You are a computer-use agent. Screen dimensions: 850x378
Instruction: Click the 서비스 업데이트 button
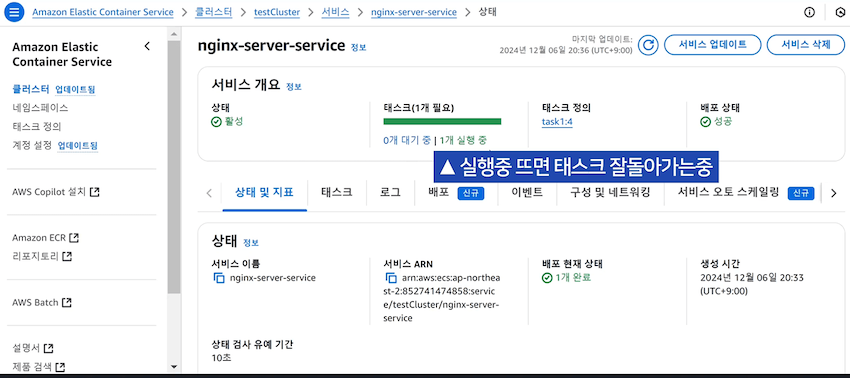coord(713,45)
